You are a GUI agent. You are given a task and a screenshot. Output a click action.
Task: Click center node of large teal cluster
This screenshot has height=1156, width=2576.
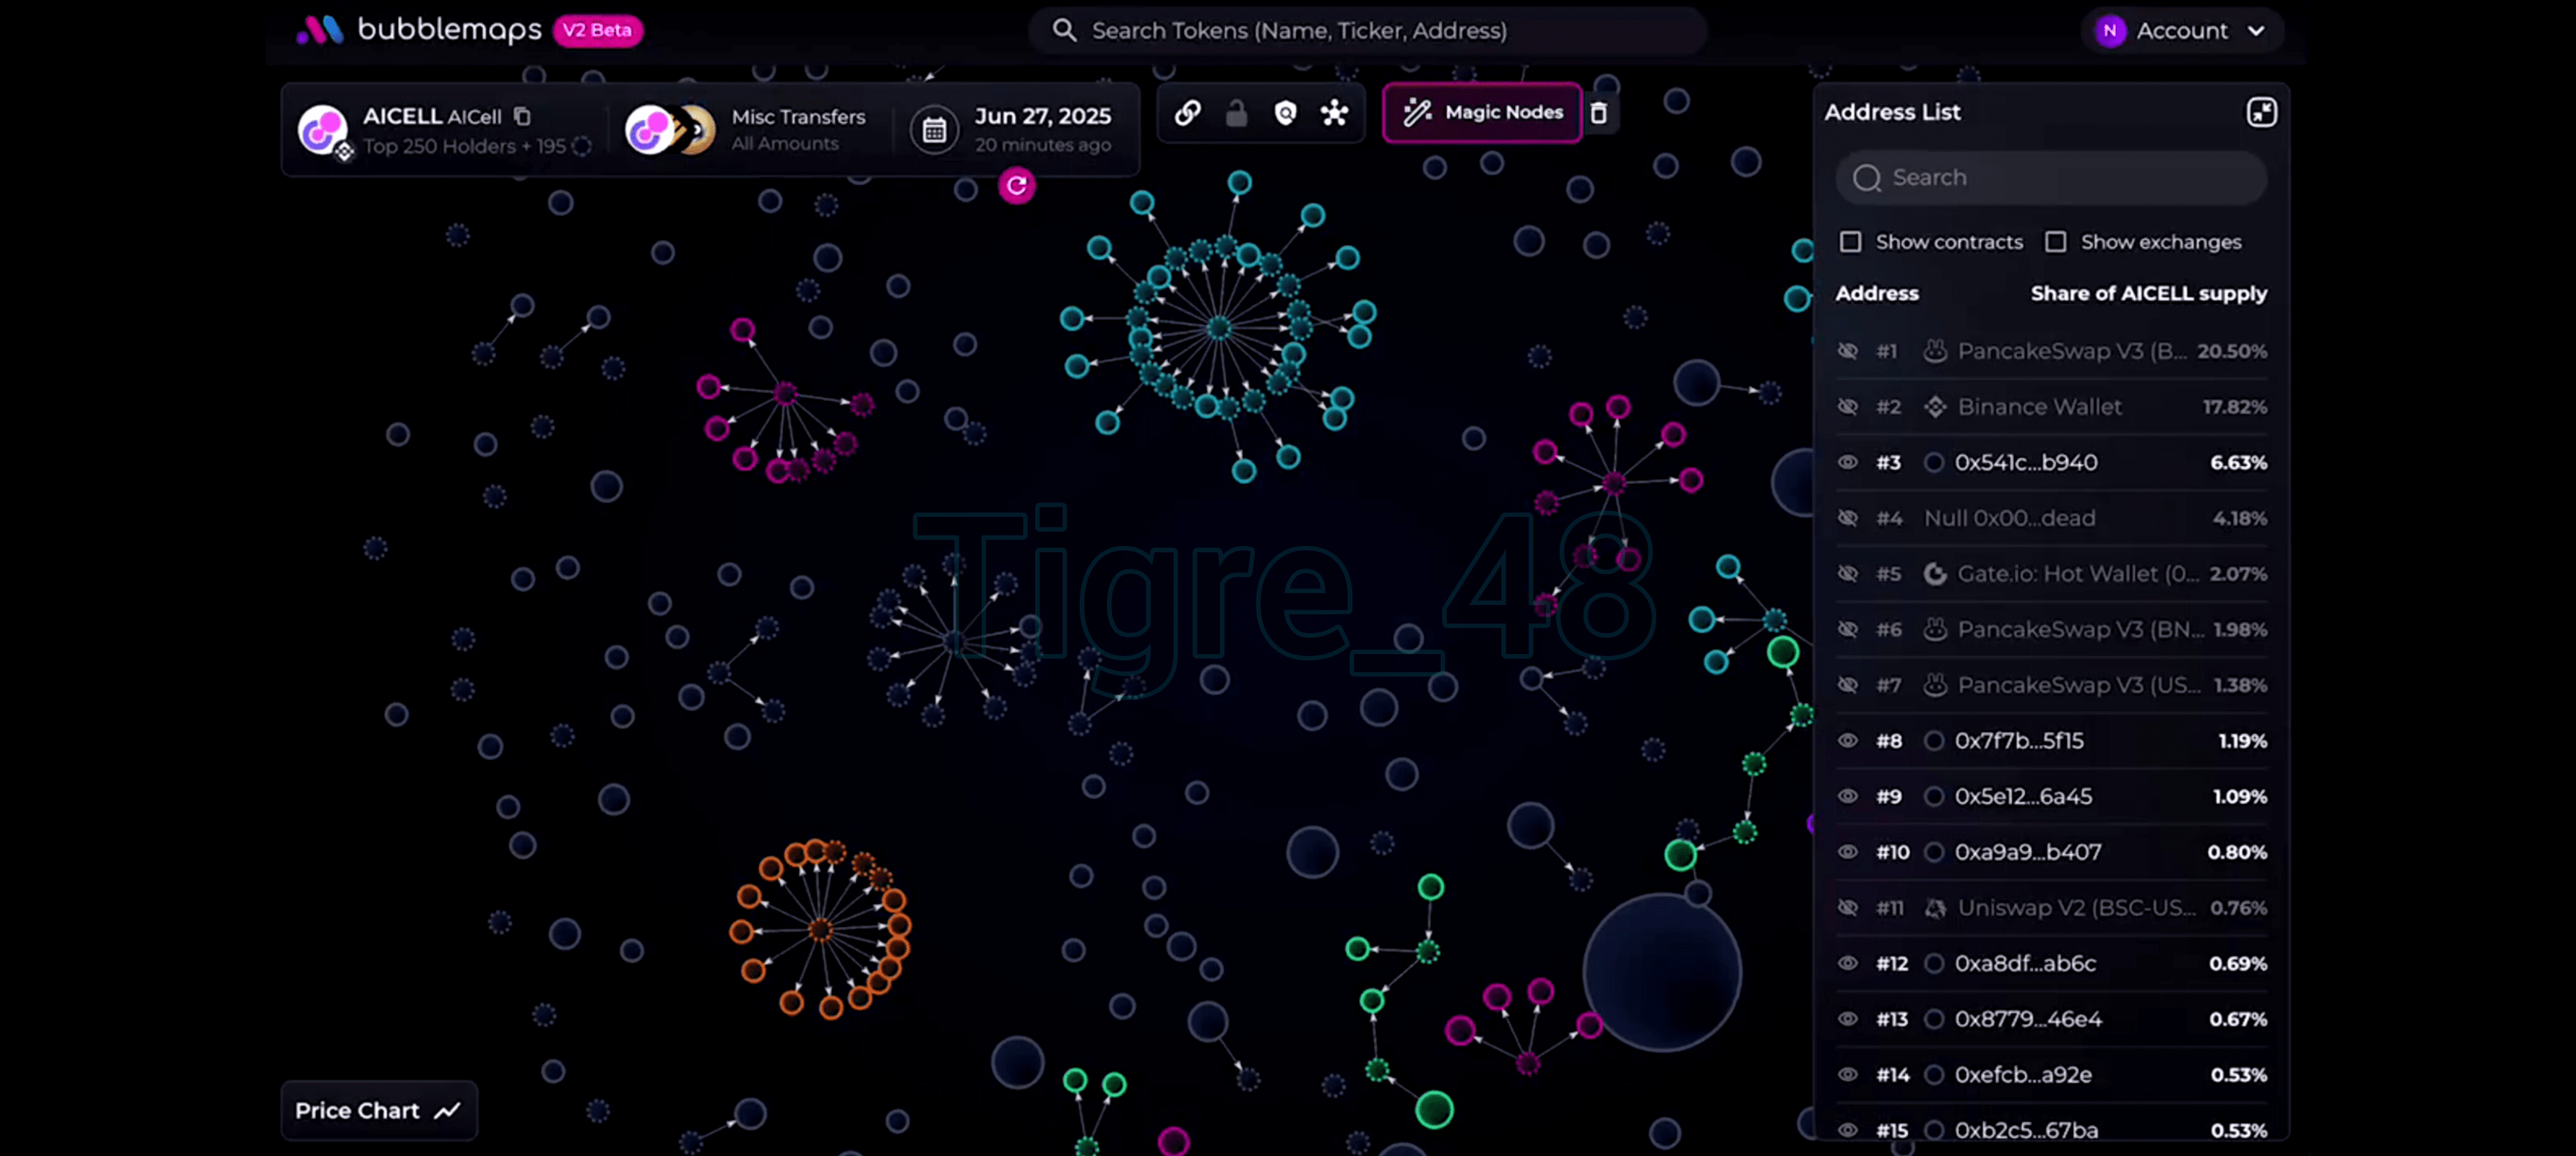(x=1218, y=327)
